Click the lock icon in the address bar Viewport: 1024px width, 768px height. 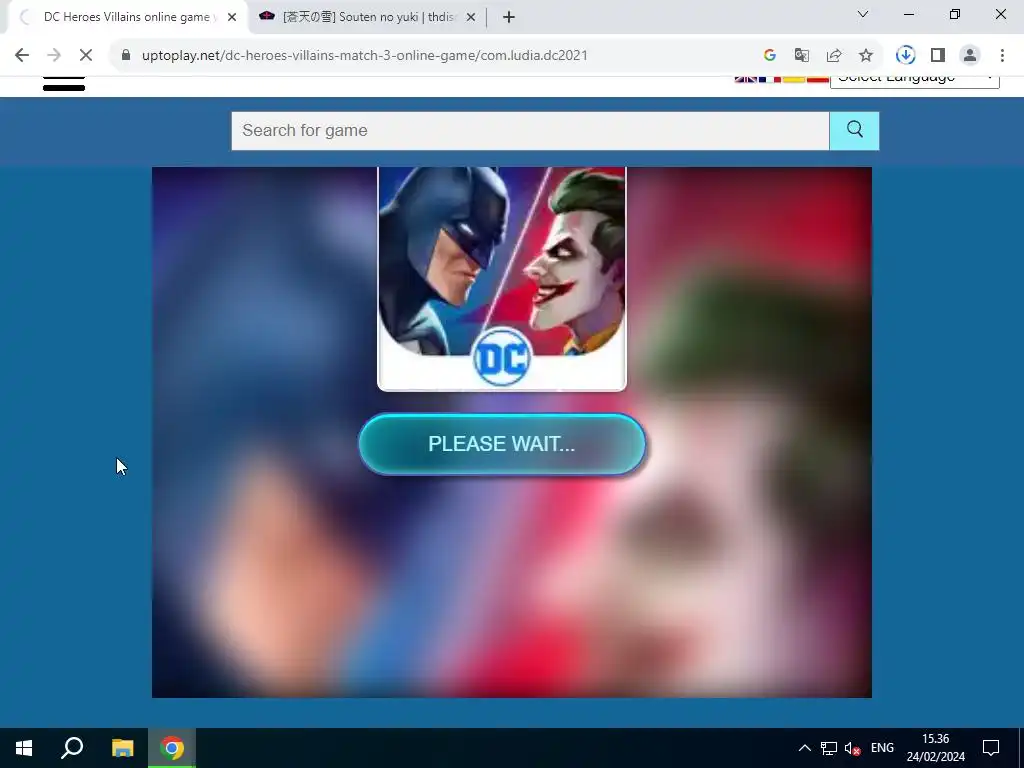click(126, 56)
